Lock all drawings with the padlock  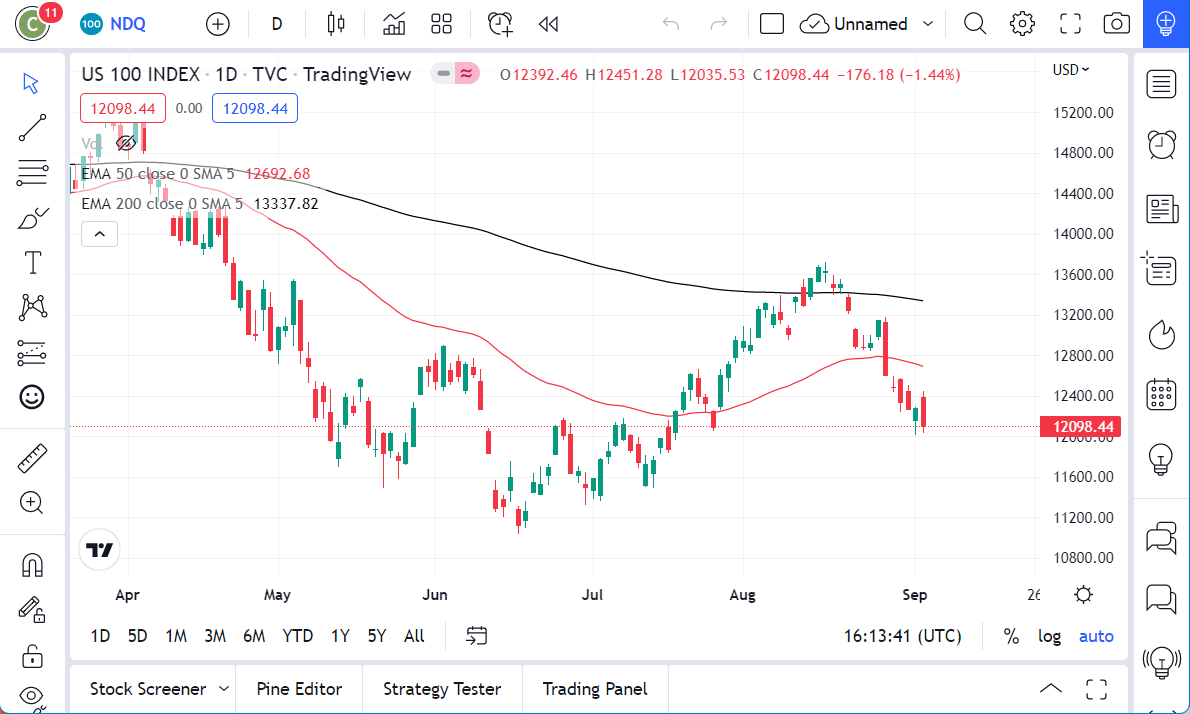[x=32, y=657]
